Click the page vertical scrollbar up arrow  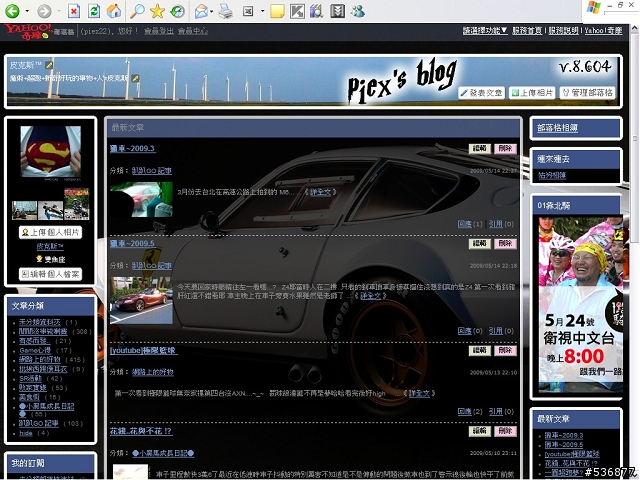tap(635, 28)
